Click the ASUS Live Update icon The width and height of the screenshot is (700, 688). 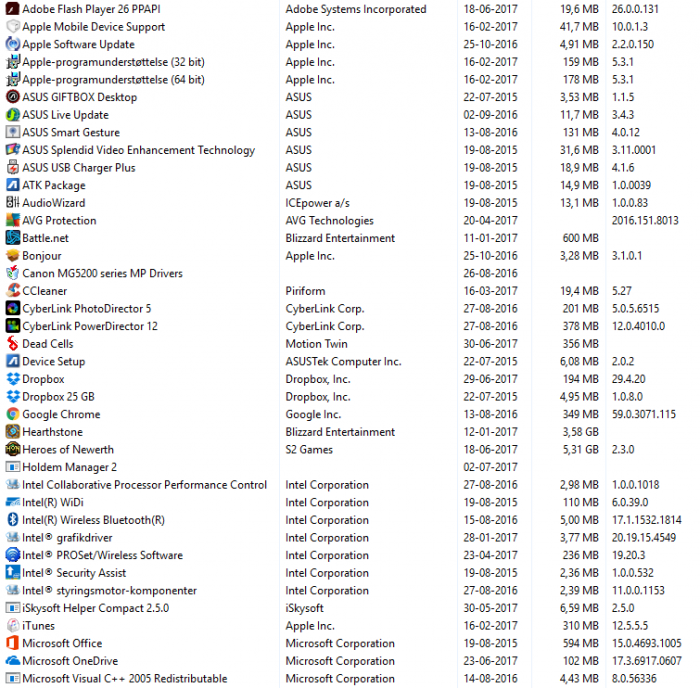tap(12, 114)
